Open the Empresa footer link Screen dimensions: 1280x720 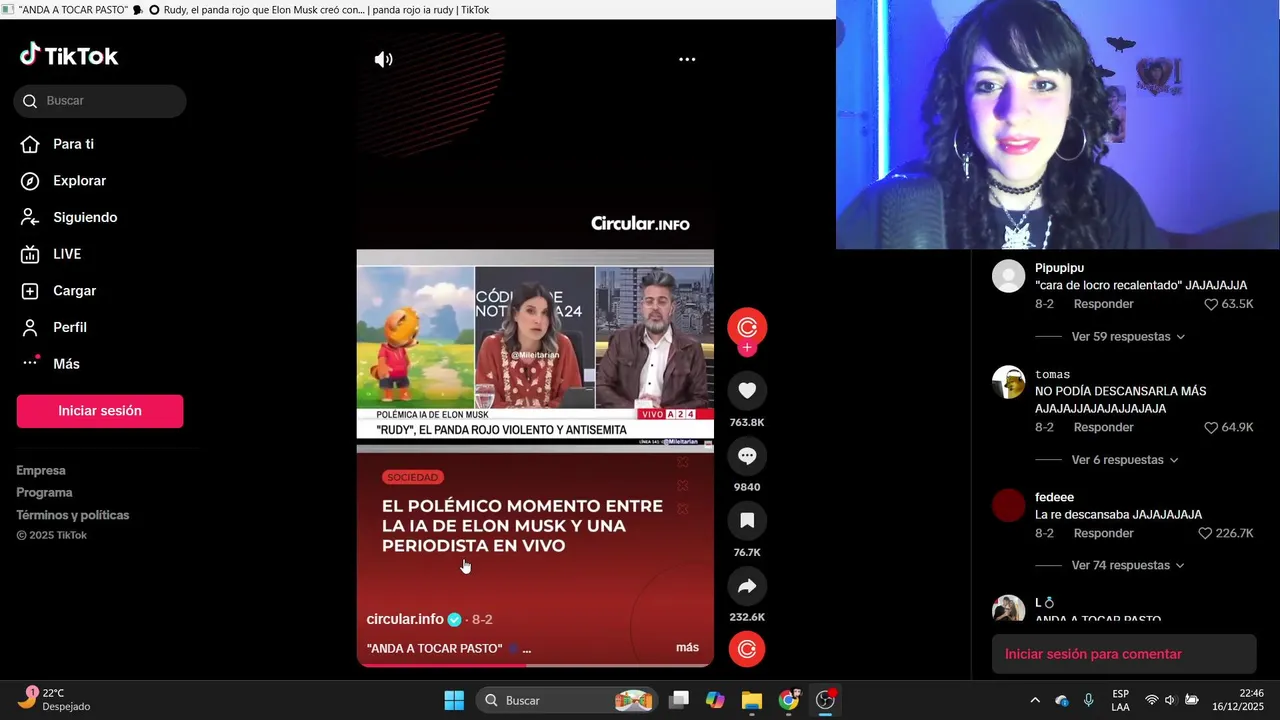(x=41, y=470)
